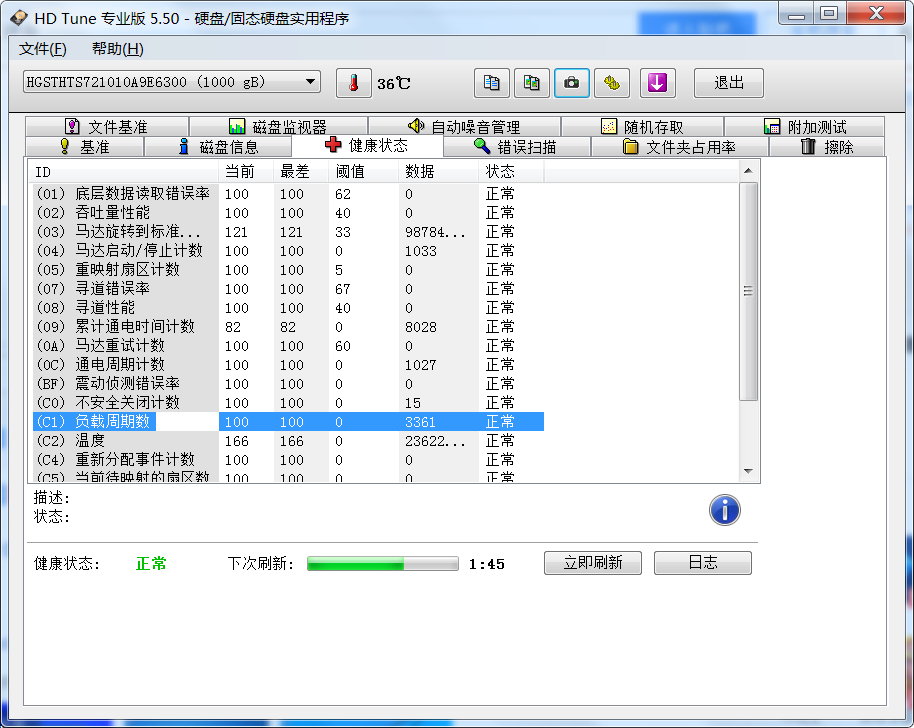The image size is (914, 728).
Task: Select row (04) 马达启动/停止计数
Action: coord(289,251)
